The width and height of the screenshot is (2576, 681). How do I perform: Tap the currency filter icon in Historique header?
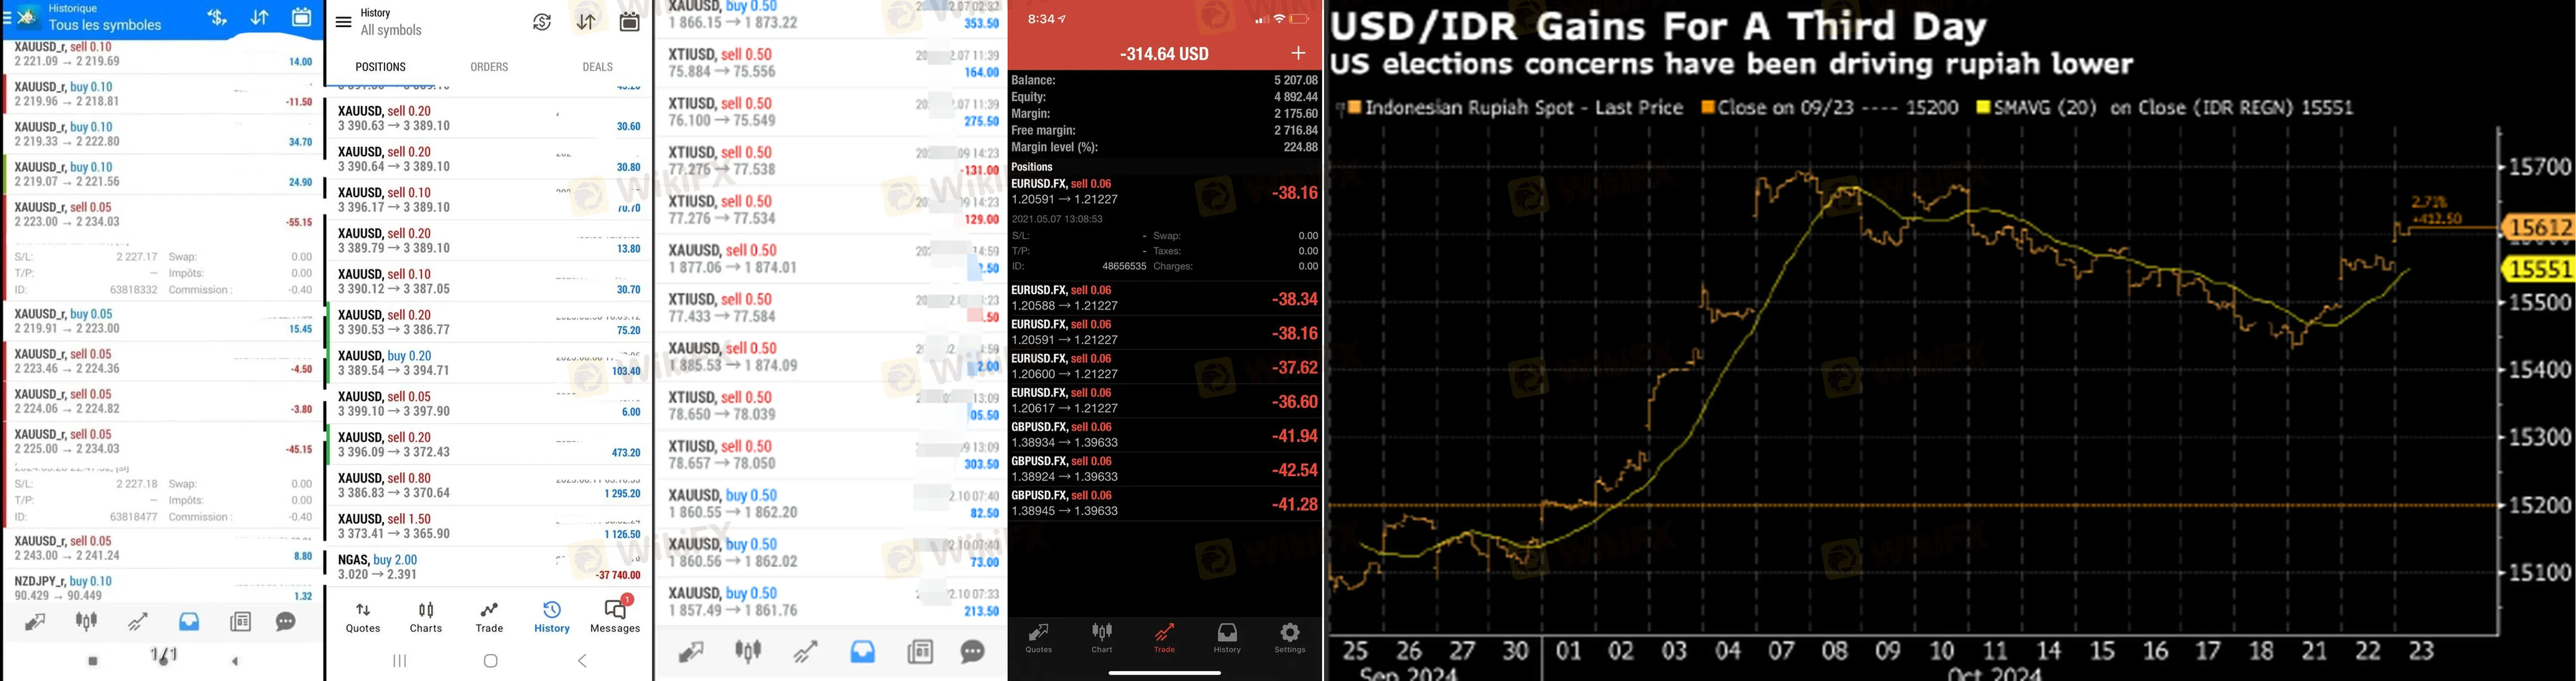tap(217, 17)
